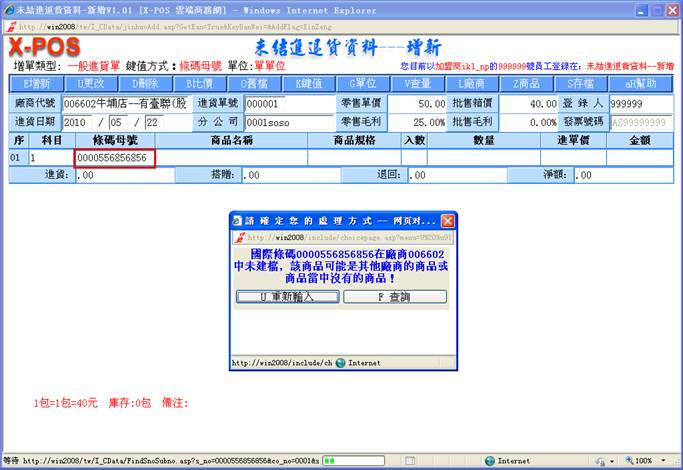683x470 pixels.
Task: Click the 進貨日期 year field 2010
Action: click(x=81, y=121)
